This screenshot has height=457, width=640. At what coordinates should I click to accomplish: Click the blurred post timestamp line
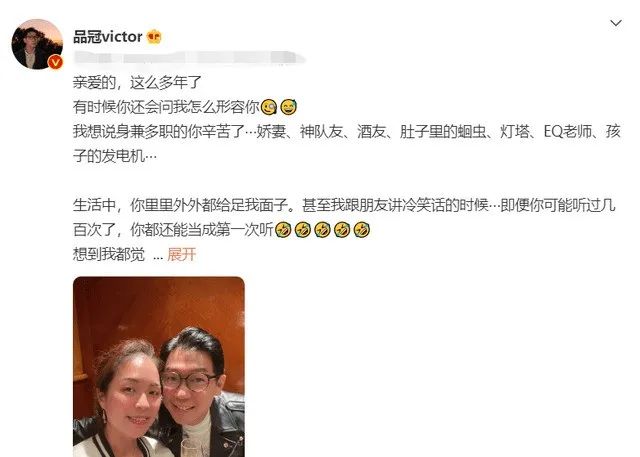[189, 58]
